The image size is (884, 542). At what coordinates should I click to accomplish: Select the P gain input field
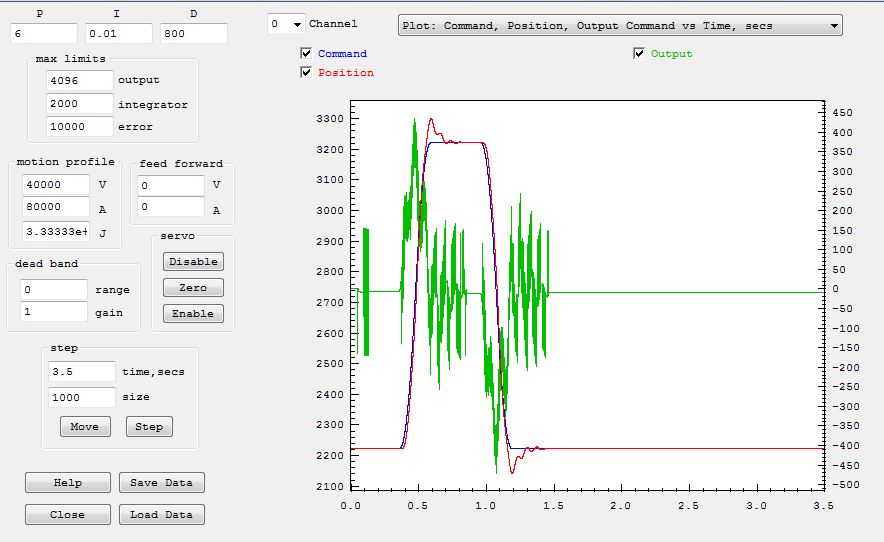coord(42,35)
